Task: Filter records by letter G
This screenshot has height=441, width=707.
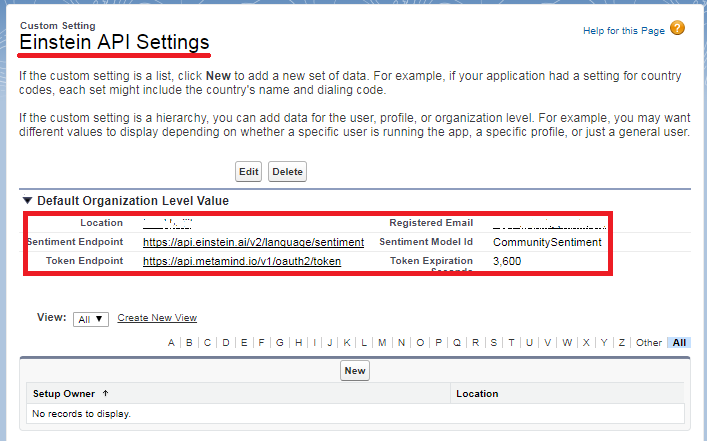Action: click(280, 343)
